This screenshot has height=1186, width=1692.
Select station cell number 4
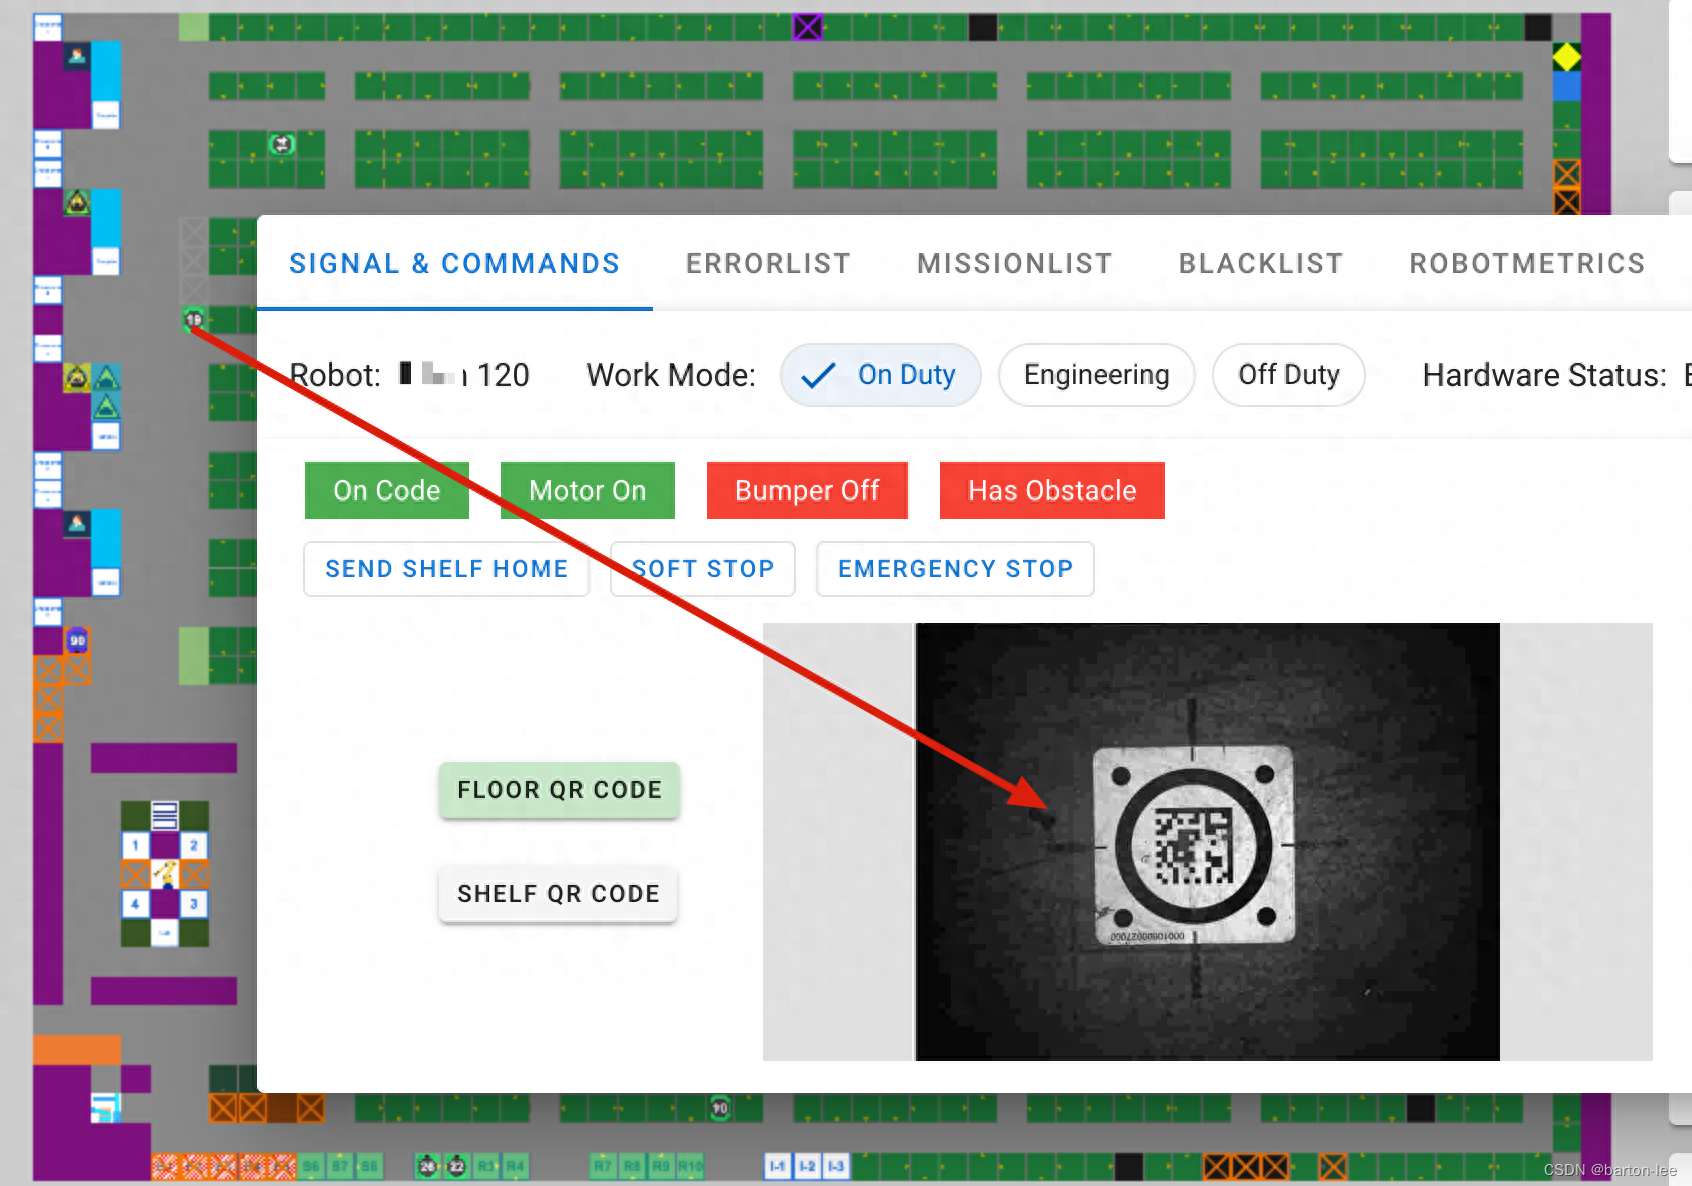(x=135, y=904)
